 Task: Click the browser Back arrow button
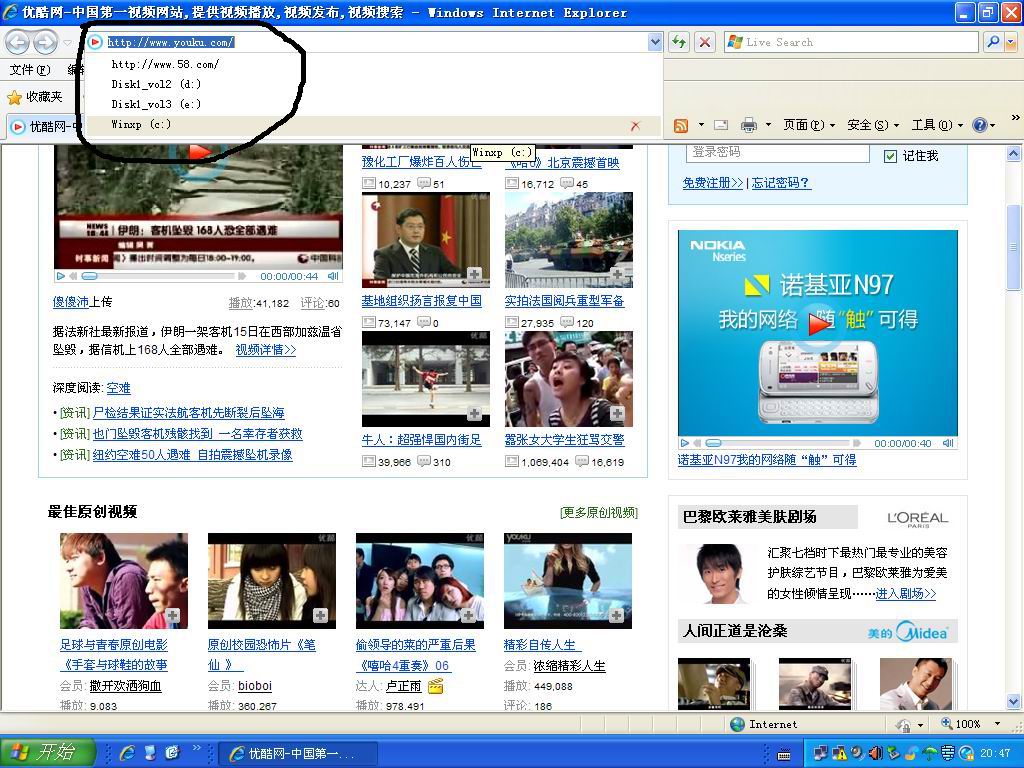[x=18, y=42]
